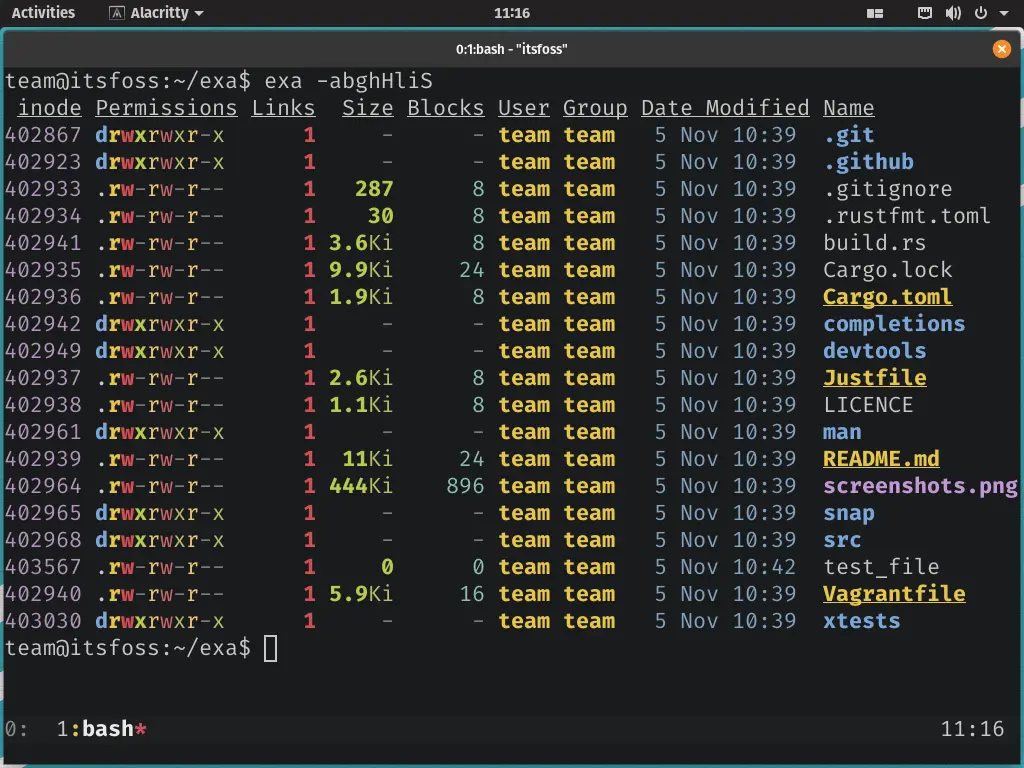Click the wired network icon

click(926, 13)
